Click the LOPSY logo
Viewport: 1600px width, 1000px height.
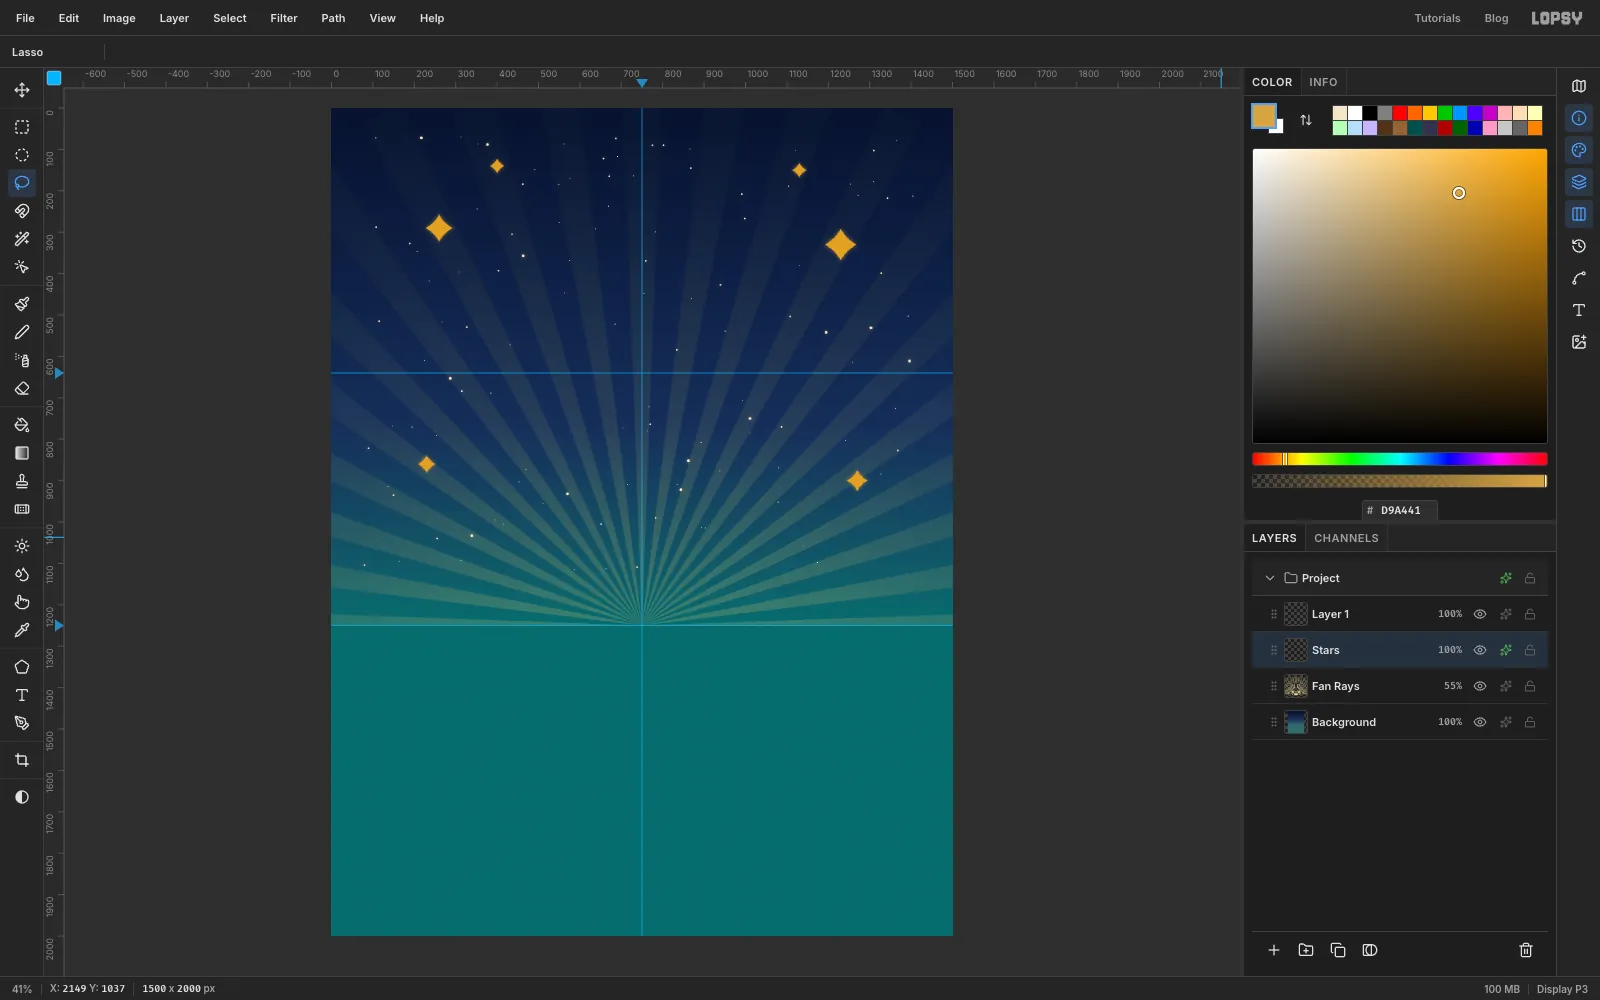click(x=1557, y=18)
